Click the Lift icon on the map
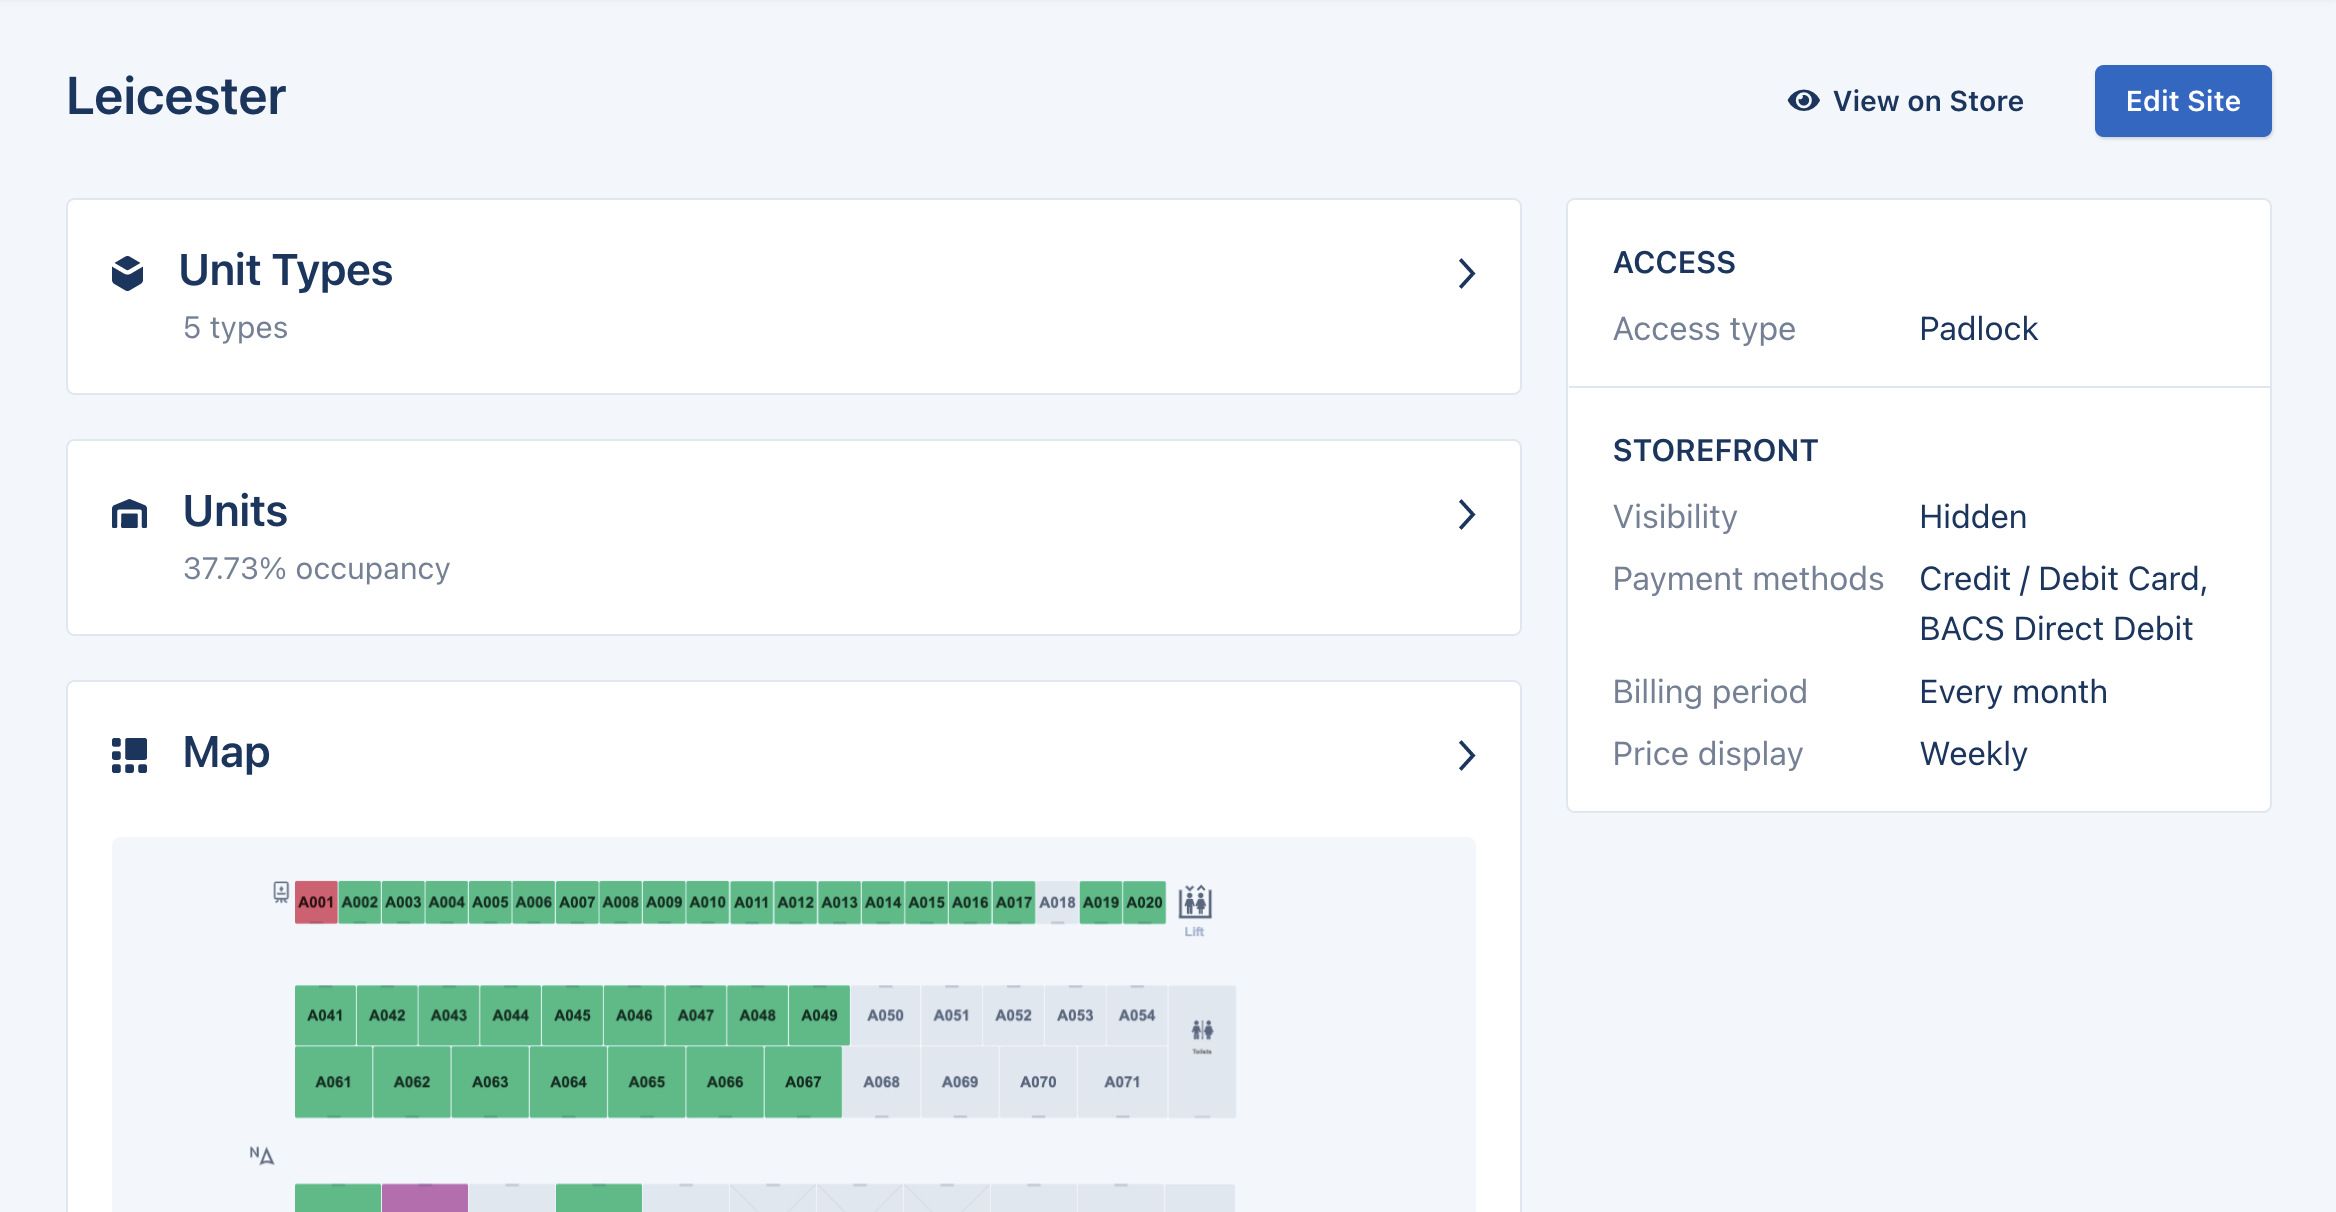The height and width of the screenshot is (1212, 2336). [1194, 903]
